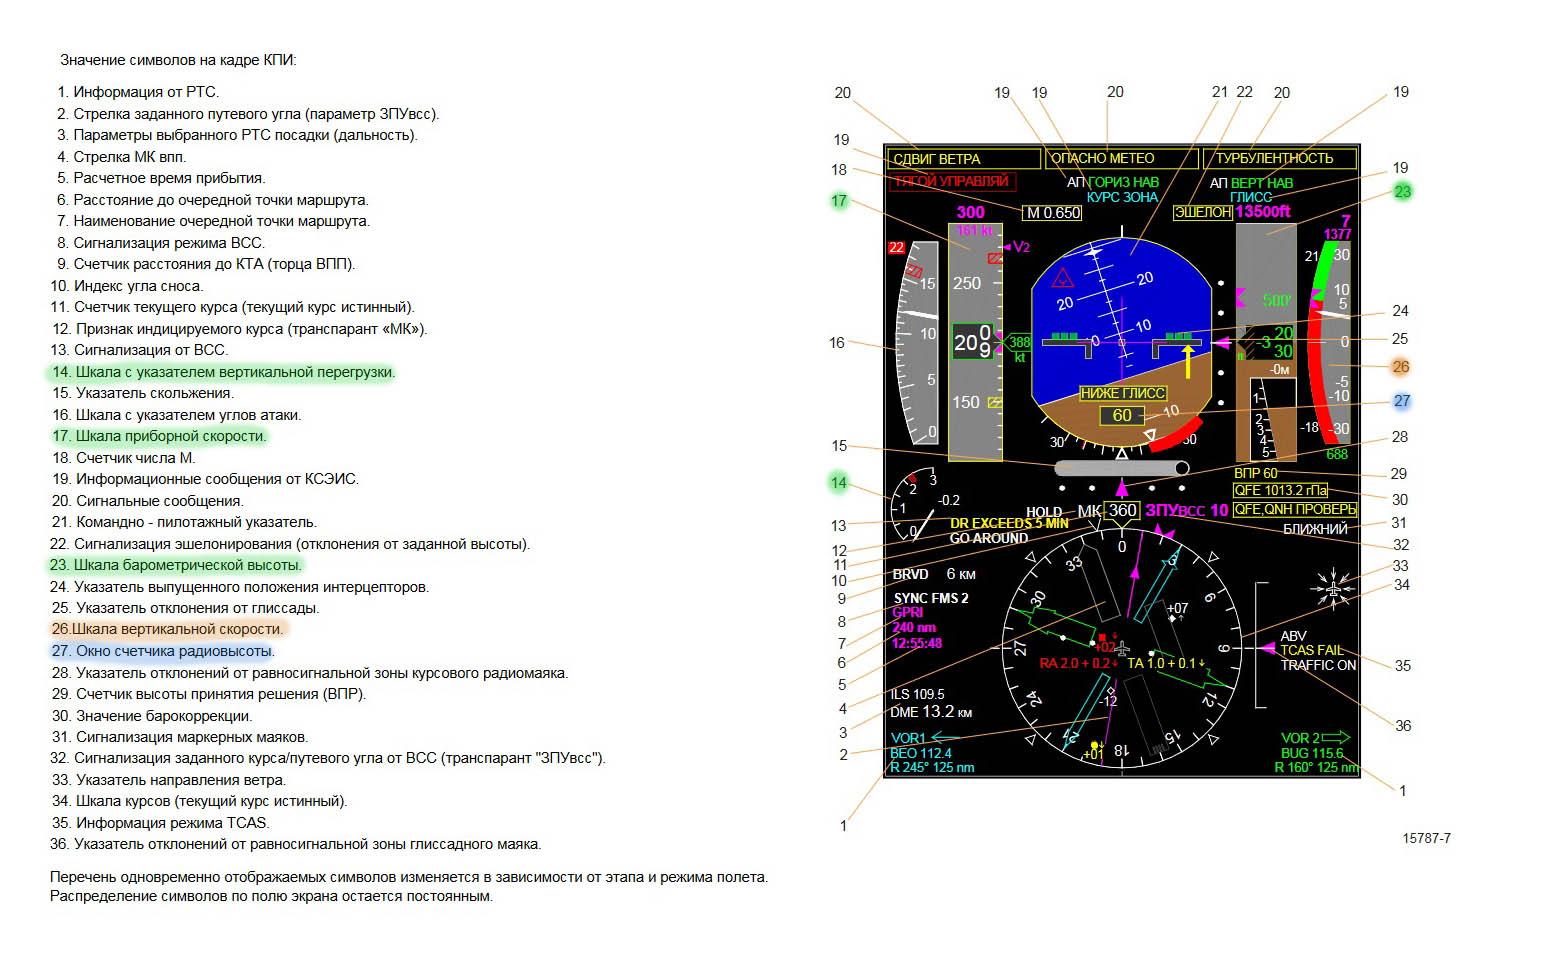Viewport: 1553px width, 957px height.
Task: Select the QFE 1013.2 гПа baro setting box
Action: [x=1281, y=491]
